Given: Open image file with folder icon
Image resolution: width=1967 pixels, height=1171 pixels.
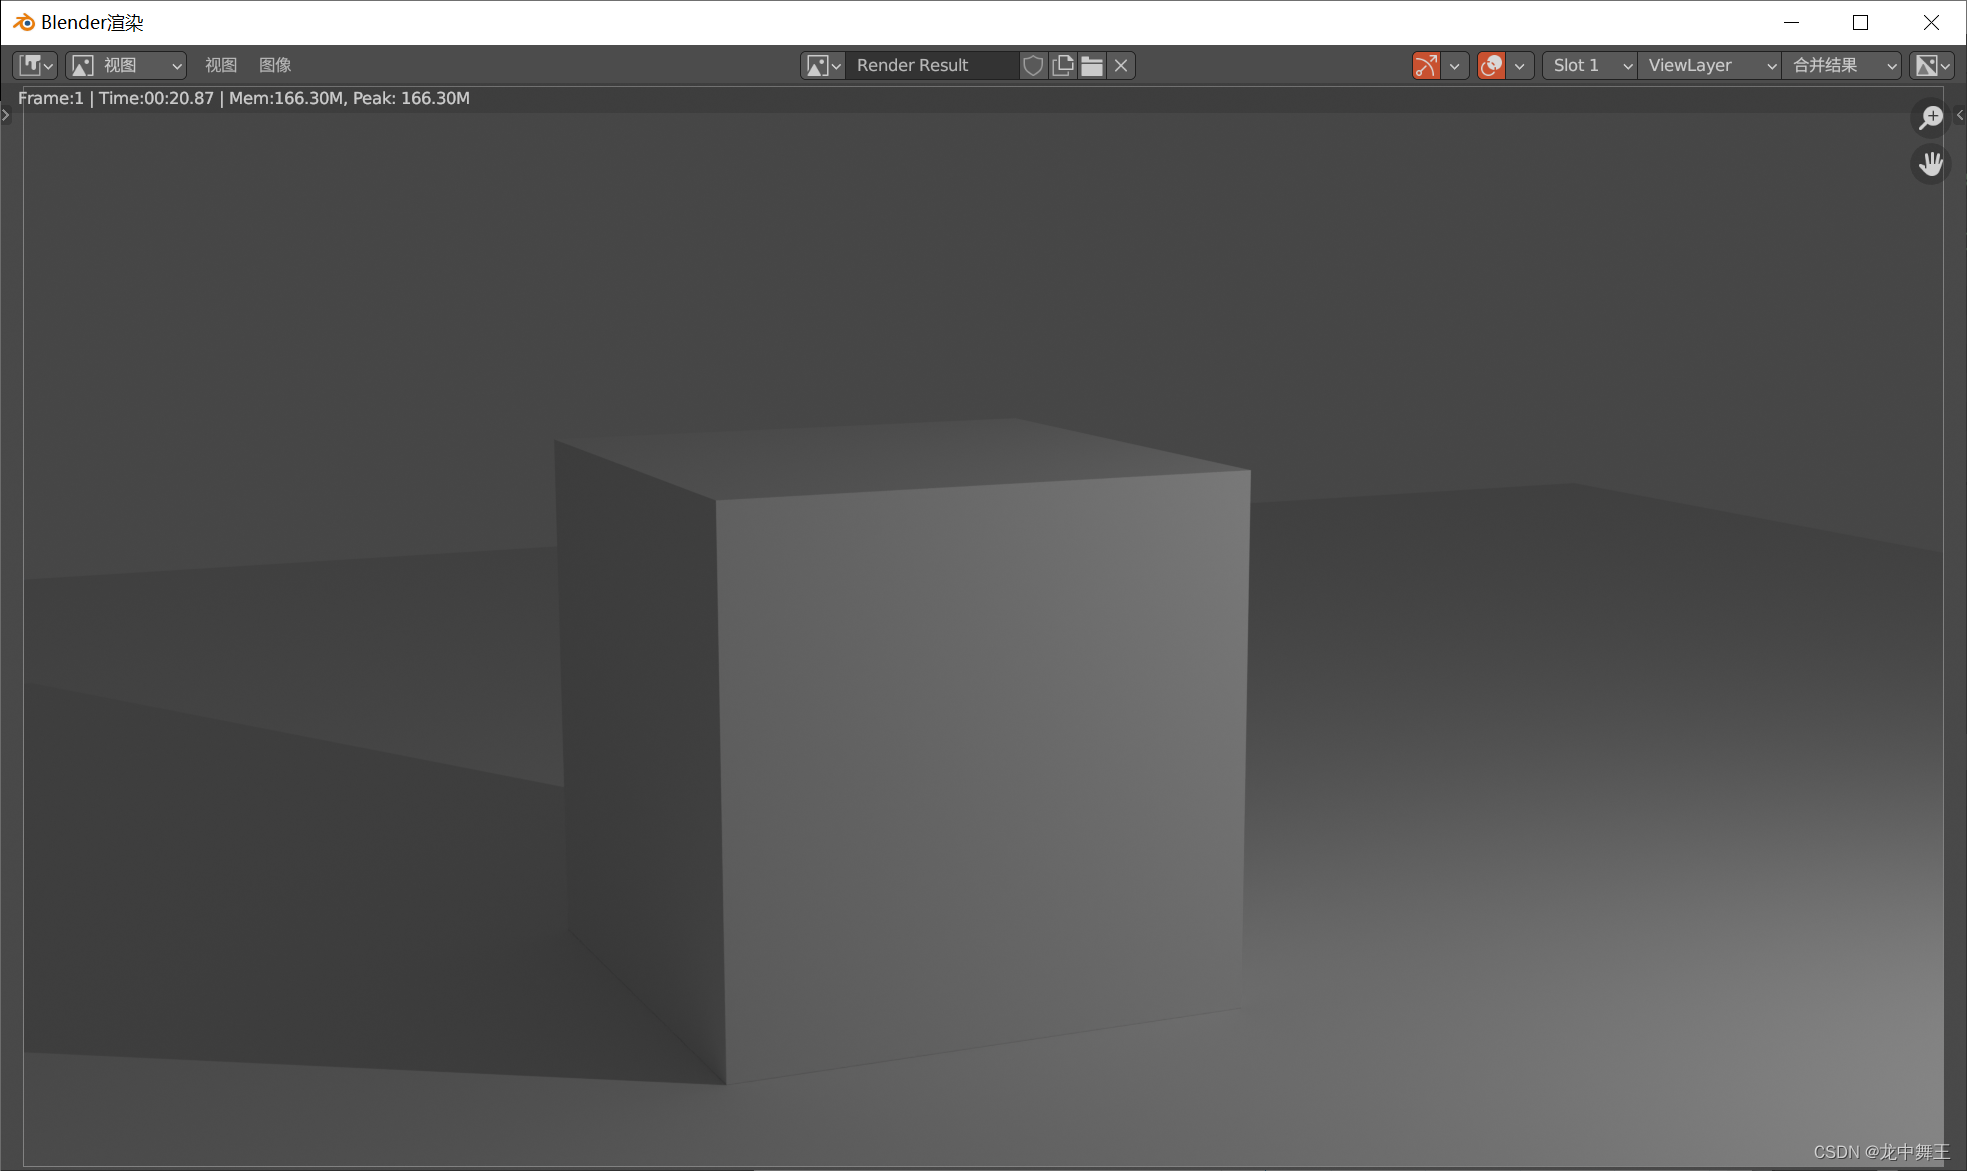Looking at the screenshot, I should pos(1092,65).
